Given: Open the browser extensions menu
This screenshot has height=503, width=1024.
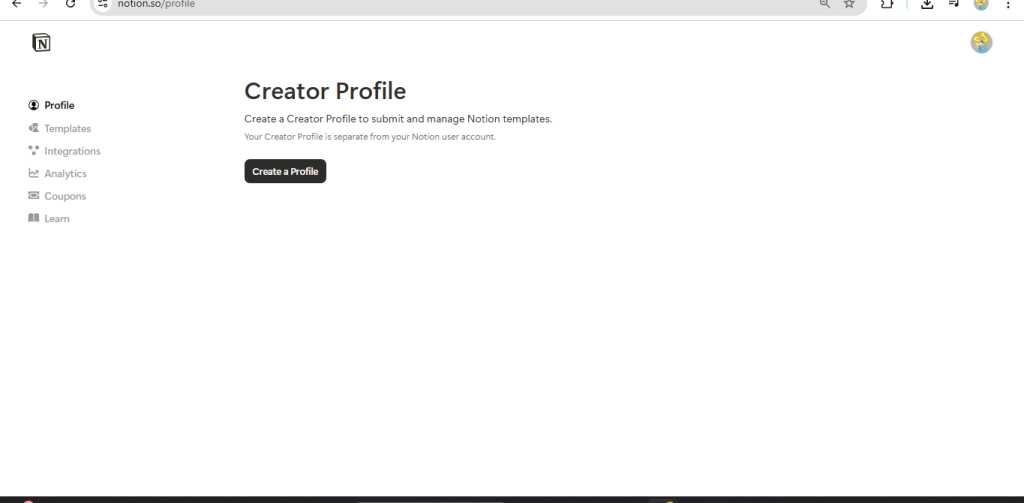Looking at the screenshot, I should click(x=887, y=4).
